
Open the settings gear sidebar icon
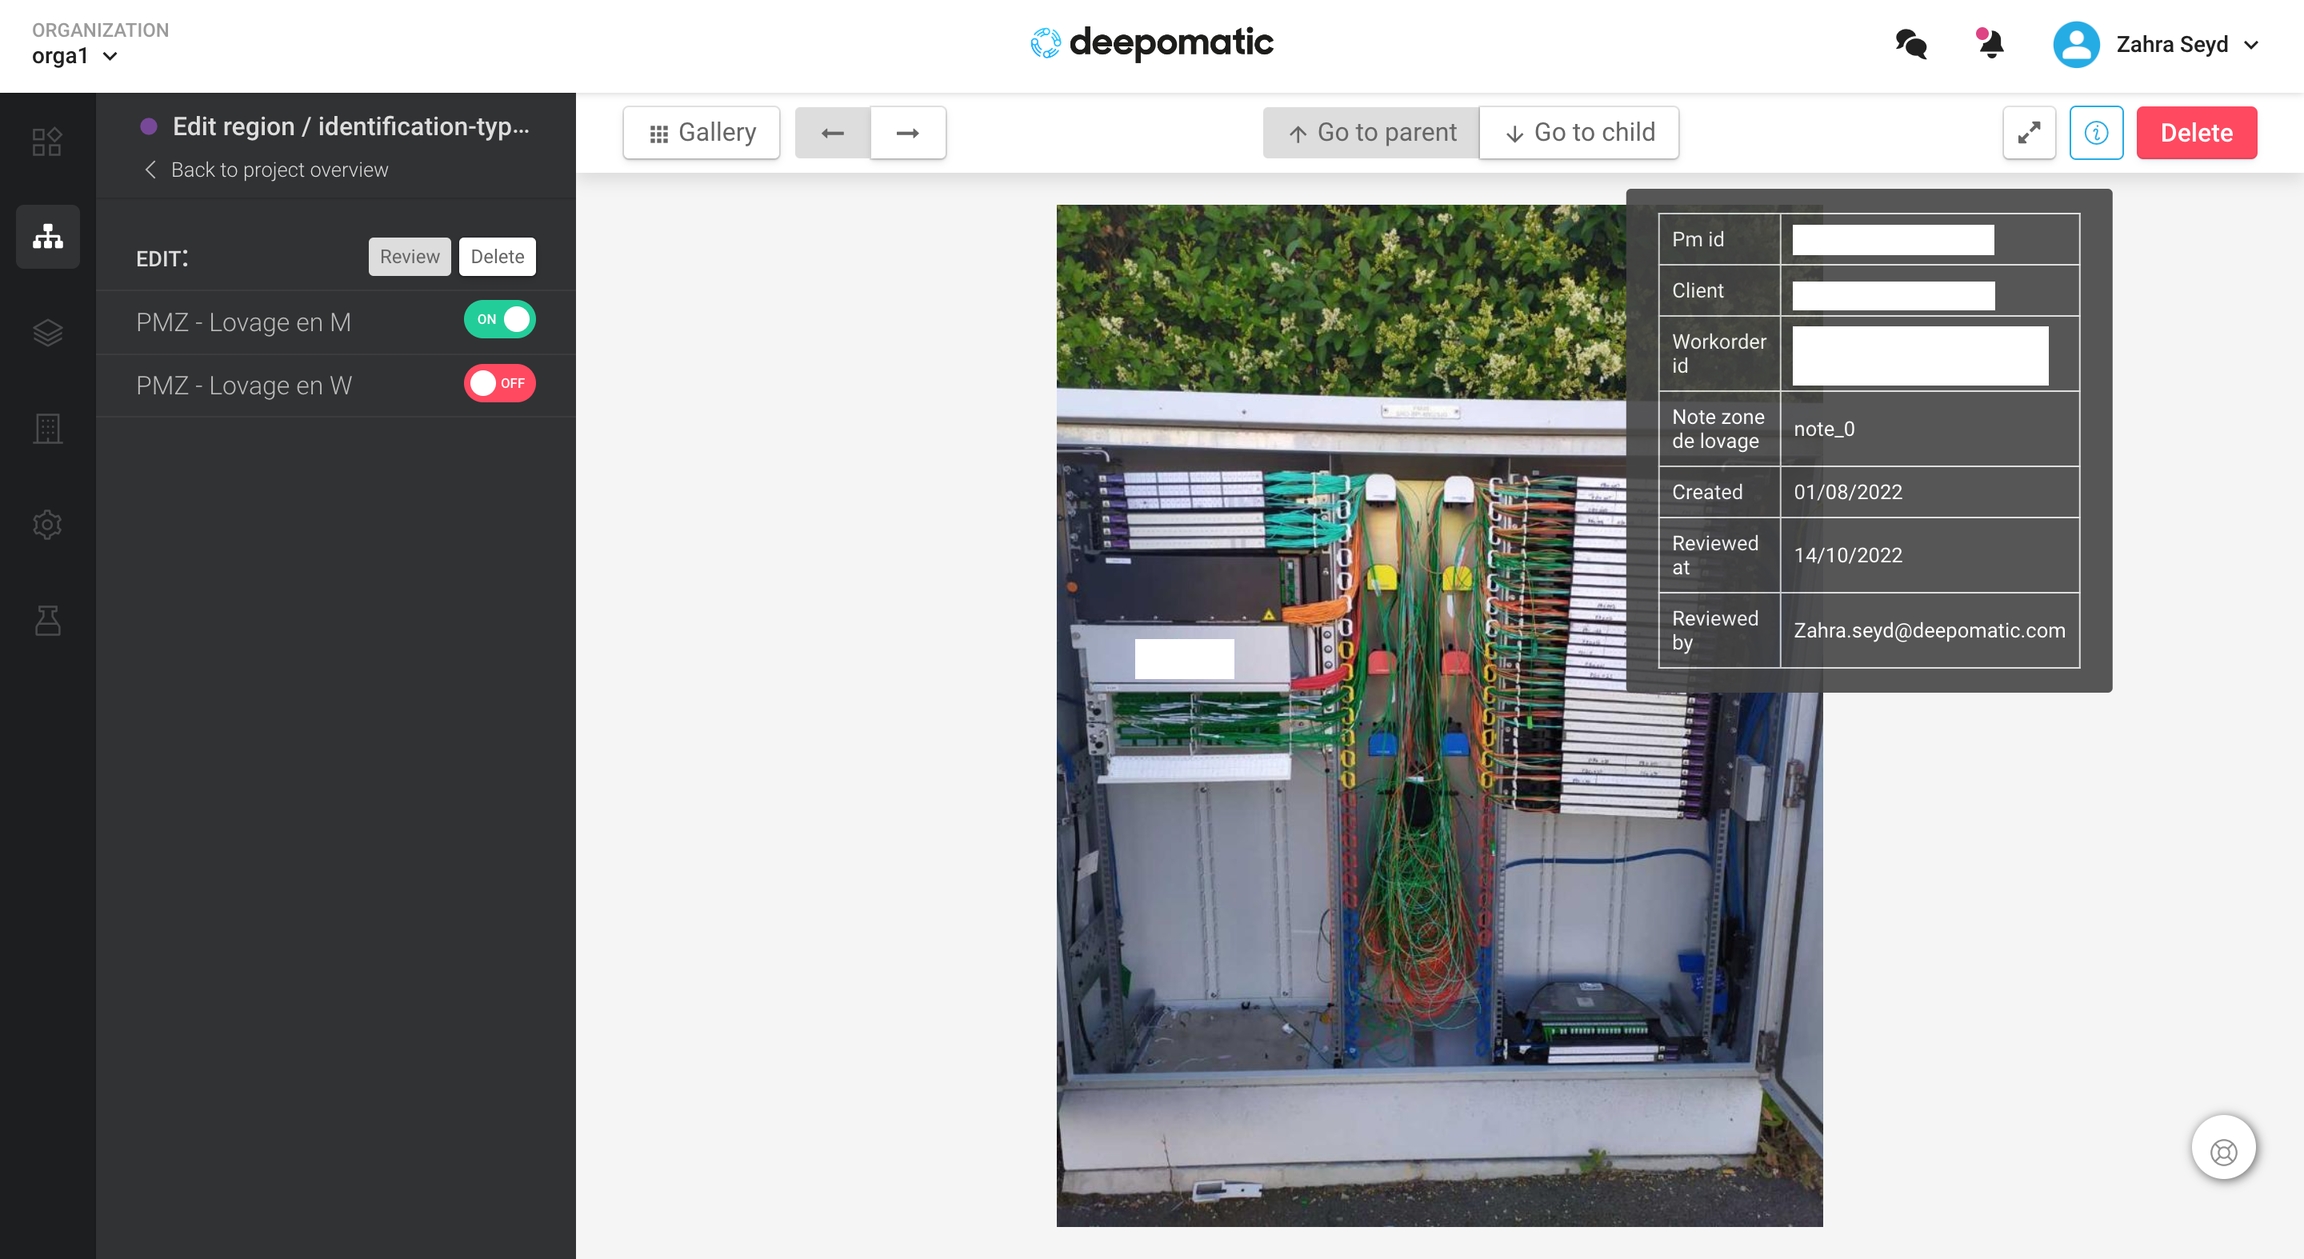pyautogui.click(x=47, y=524)
